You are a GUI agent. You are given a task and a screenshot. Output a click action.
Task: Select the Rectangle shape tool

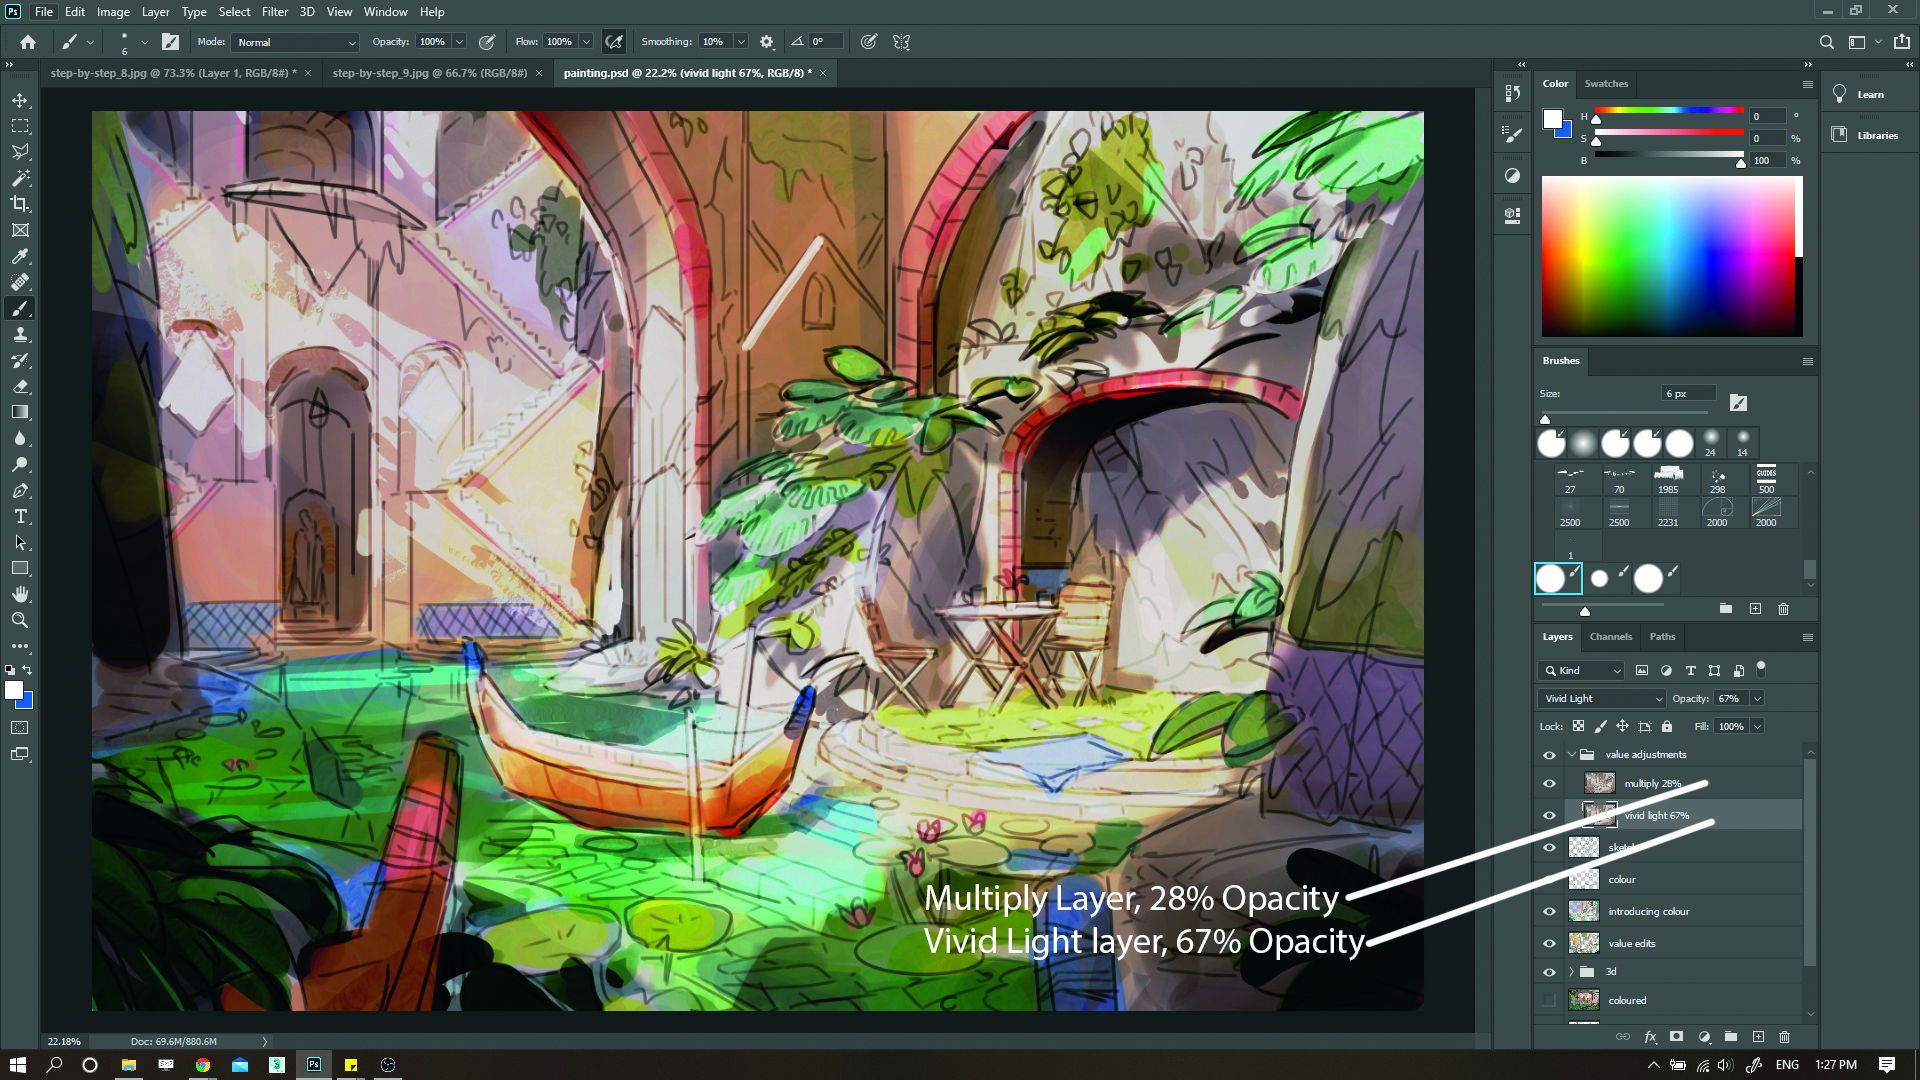click(20, 568)
